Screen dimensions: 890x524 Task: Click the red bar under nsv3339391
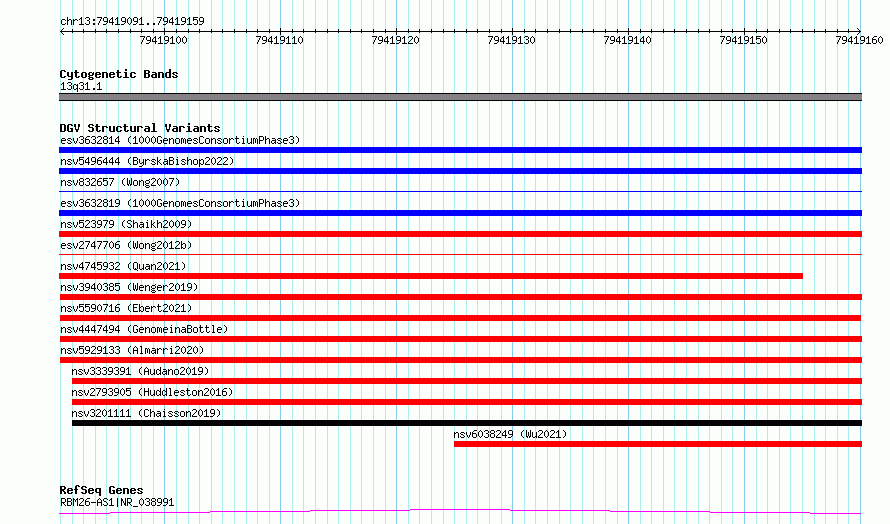pyautogui.click(x=467, y=382)
